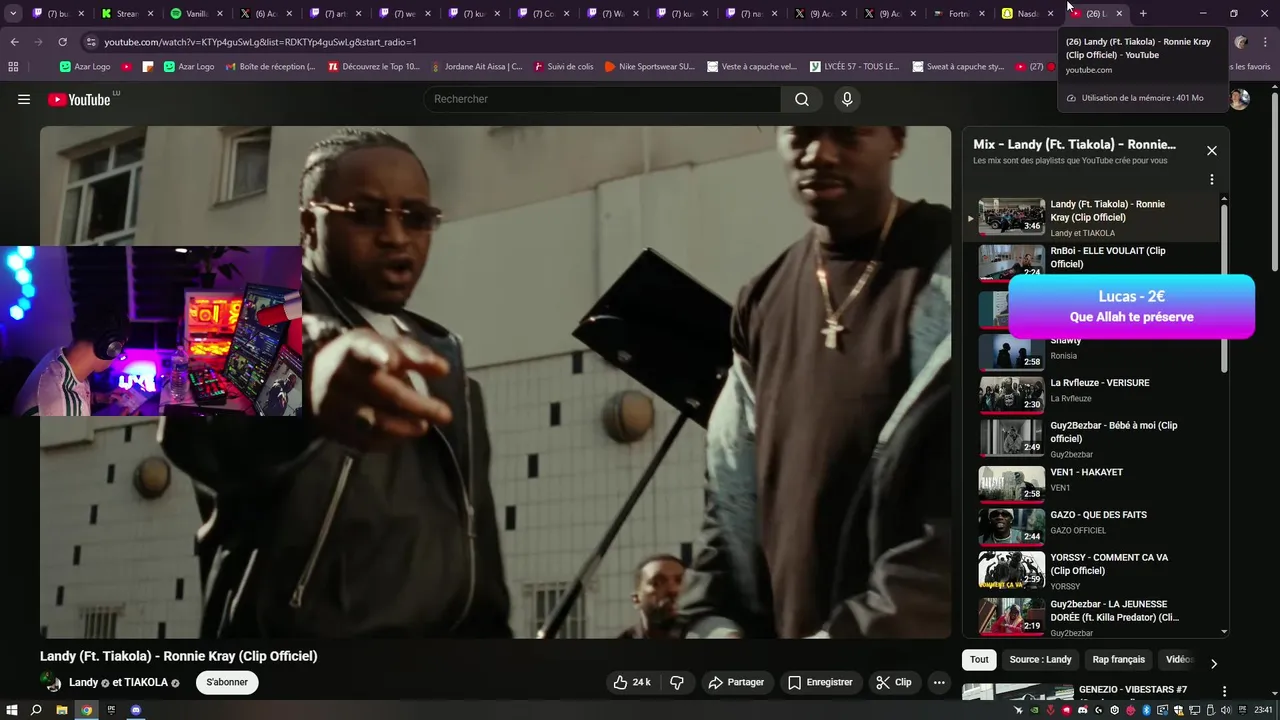Switch to the Nasdaq tab
Image resolution: width=1280 pixels, height=720 pixels.
click(x=1028, y=14)
